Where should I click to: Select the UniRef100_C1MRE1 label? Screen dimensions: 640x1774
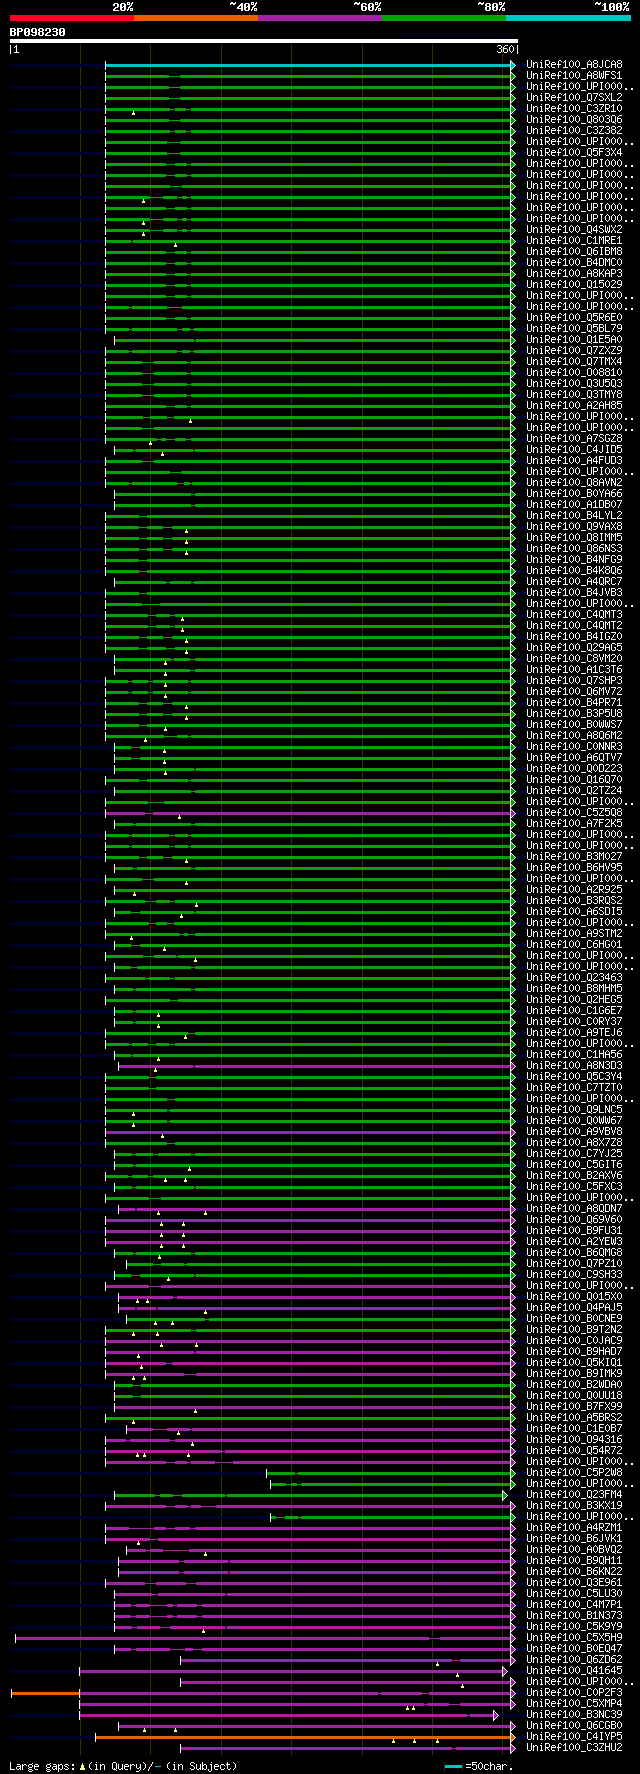574,241
